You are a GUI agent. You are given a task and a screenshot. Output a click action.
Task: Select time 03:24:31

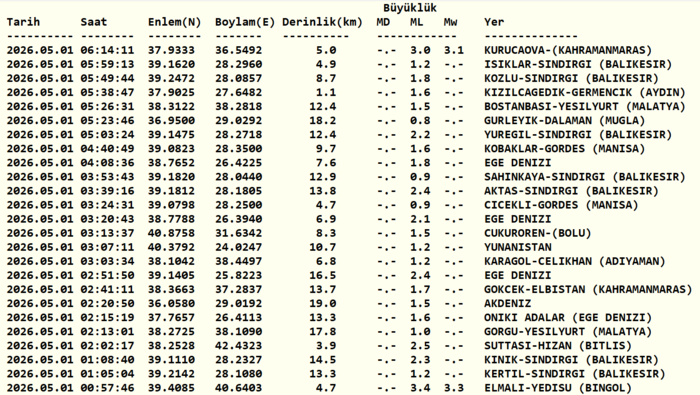point(107,205)
